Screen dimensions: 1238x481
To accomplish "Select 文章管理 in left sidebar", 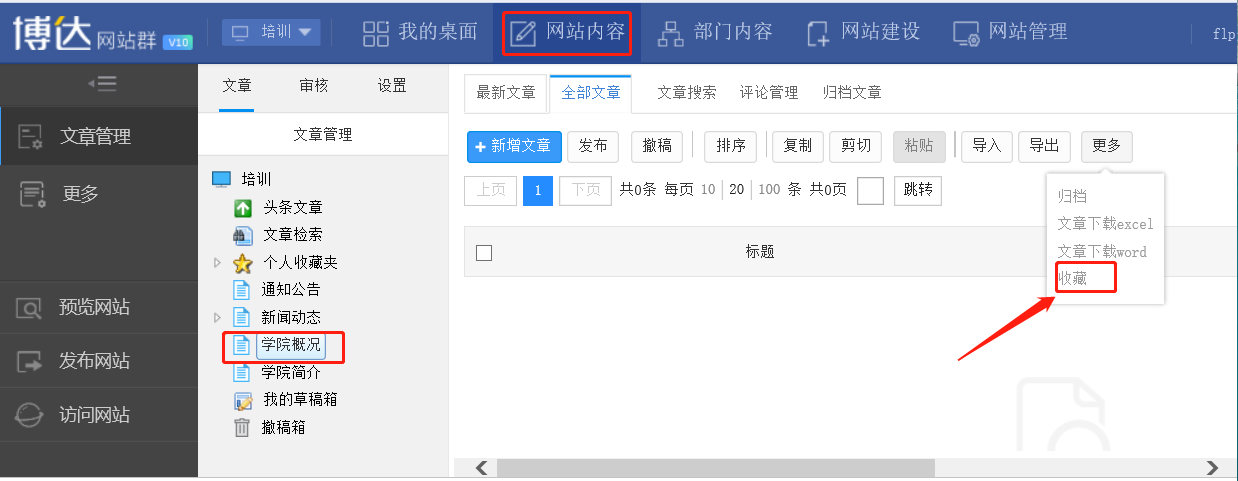I will 99,136.
